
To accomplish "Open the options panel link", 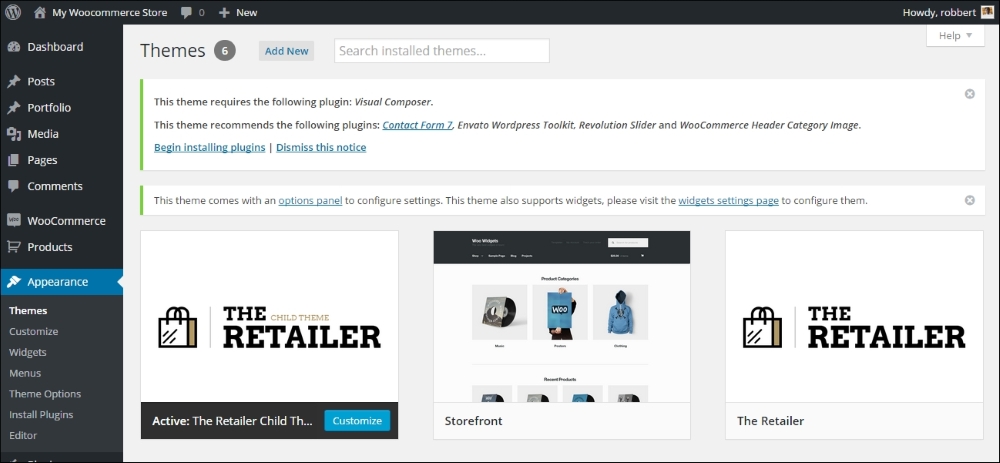I will click(x=311, y=200).
